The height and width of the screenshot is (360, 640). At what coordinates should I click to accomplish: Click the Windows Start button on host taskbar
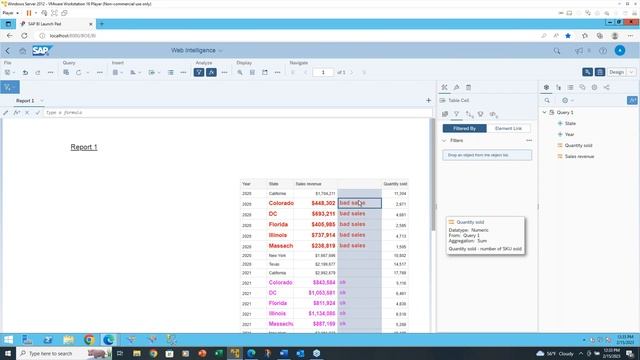click(8, 353)
